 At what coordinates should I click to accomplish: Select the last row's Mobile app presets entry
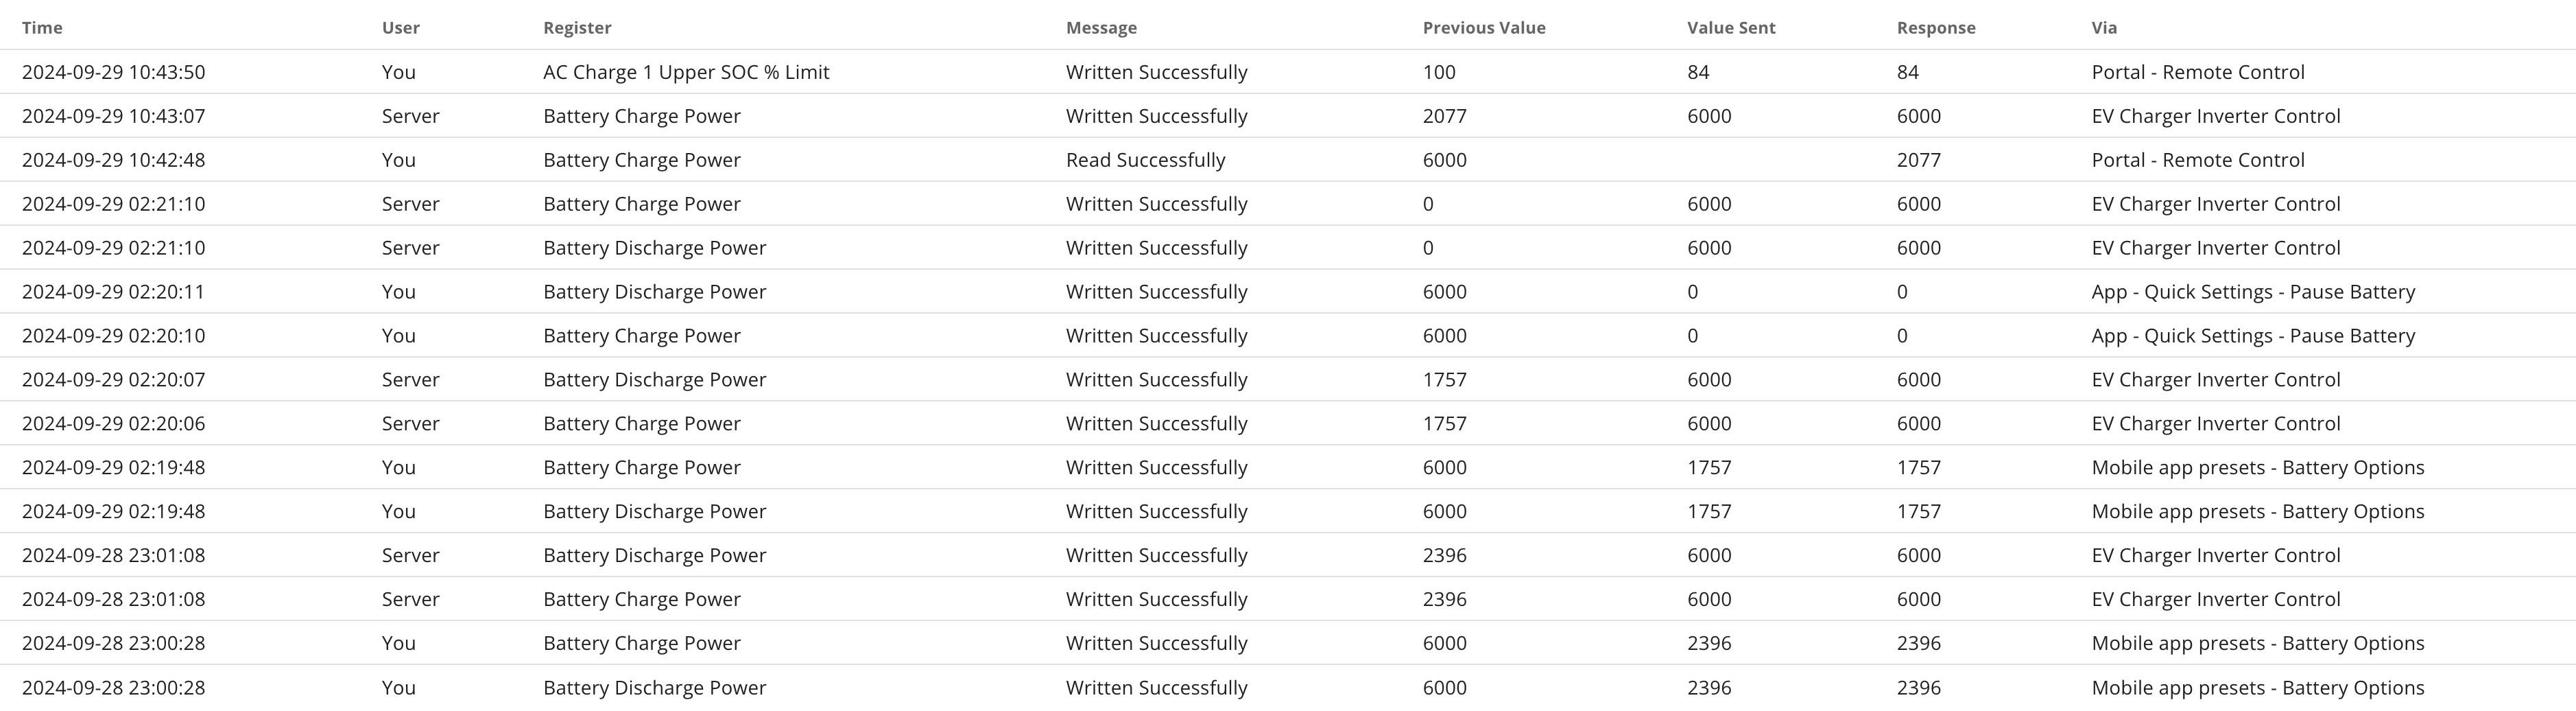coord(2258,688)
